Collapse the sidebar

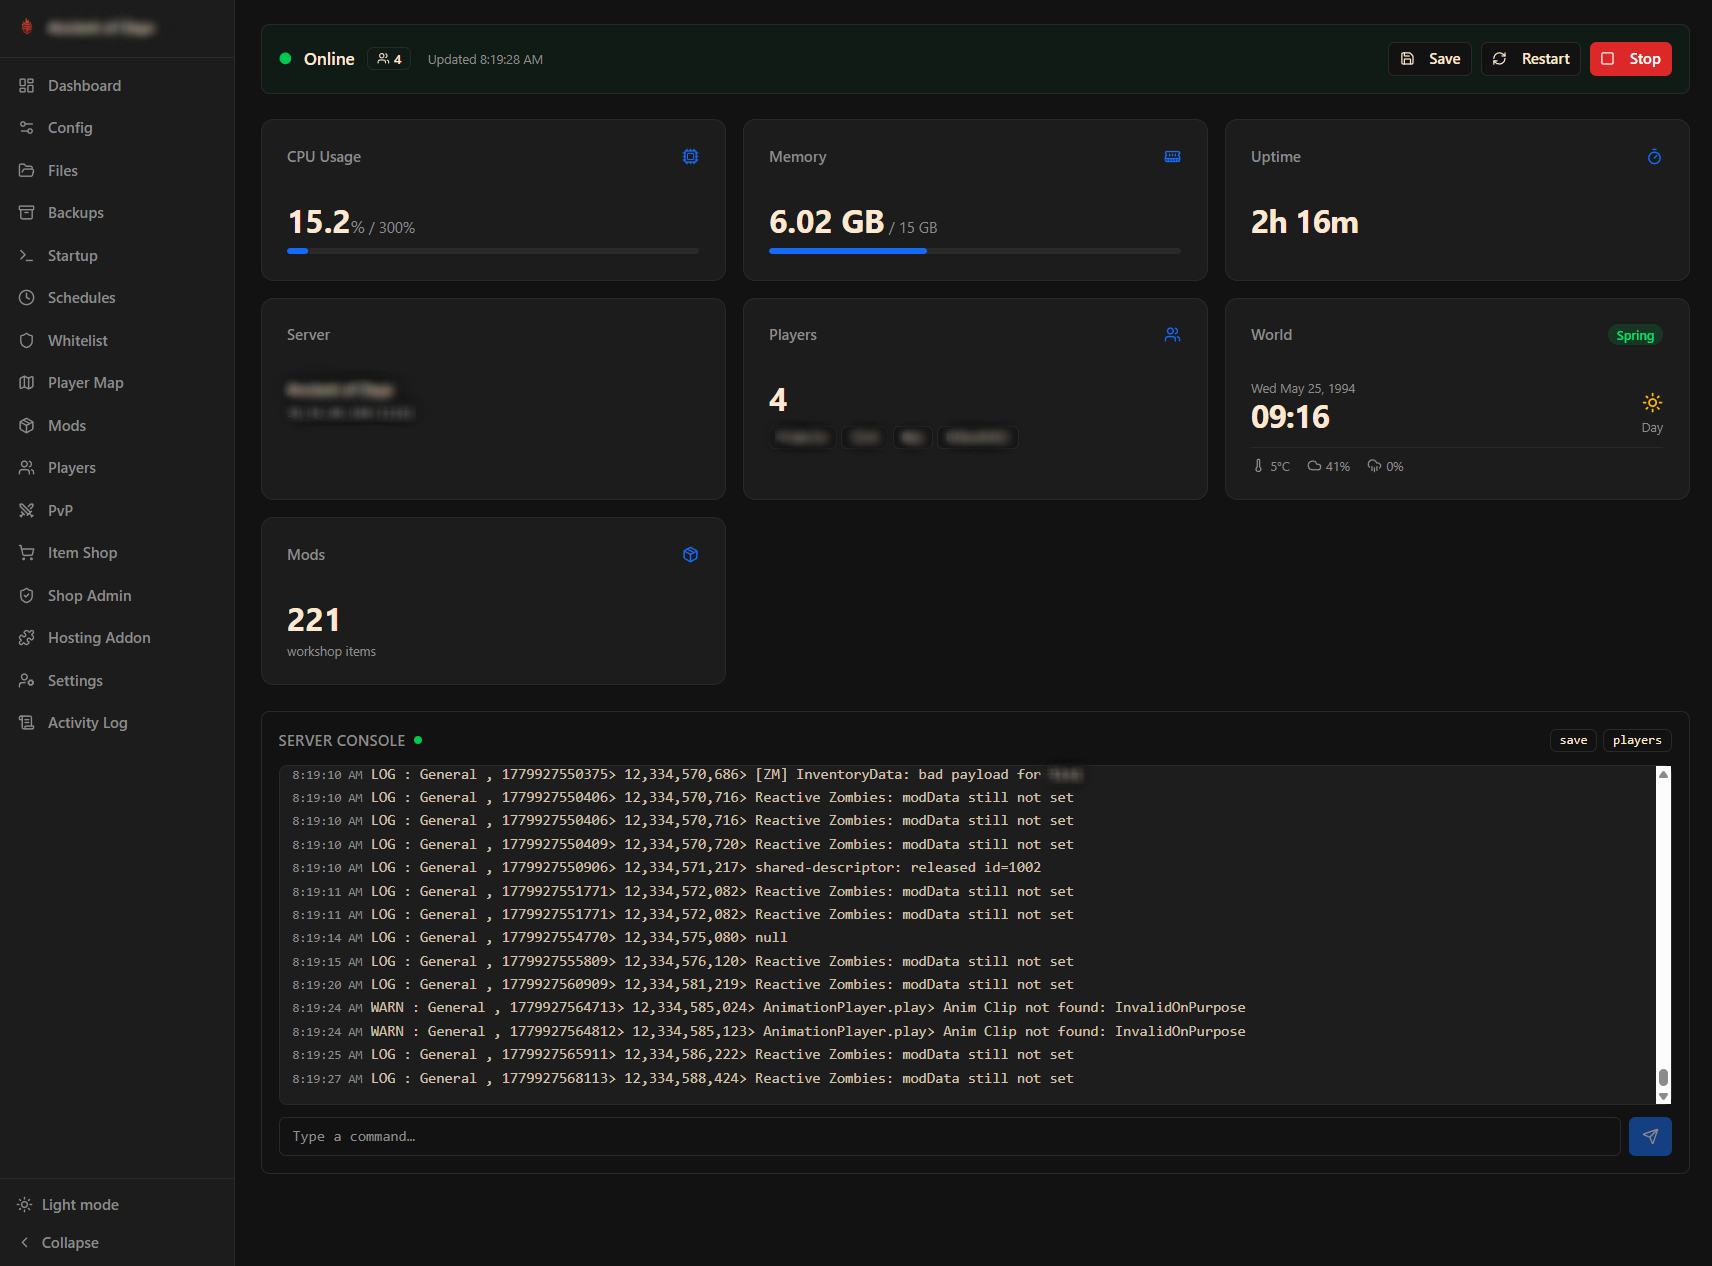coord(60,1243)
